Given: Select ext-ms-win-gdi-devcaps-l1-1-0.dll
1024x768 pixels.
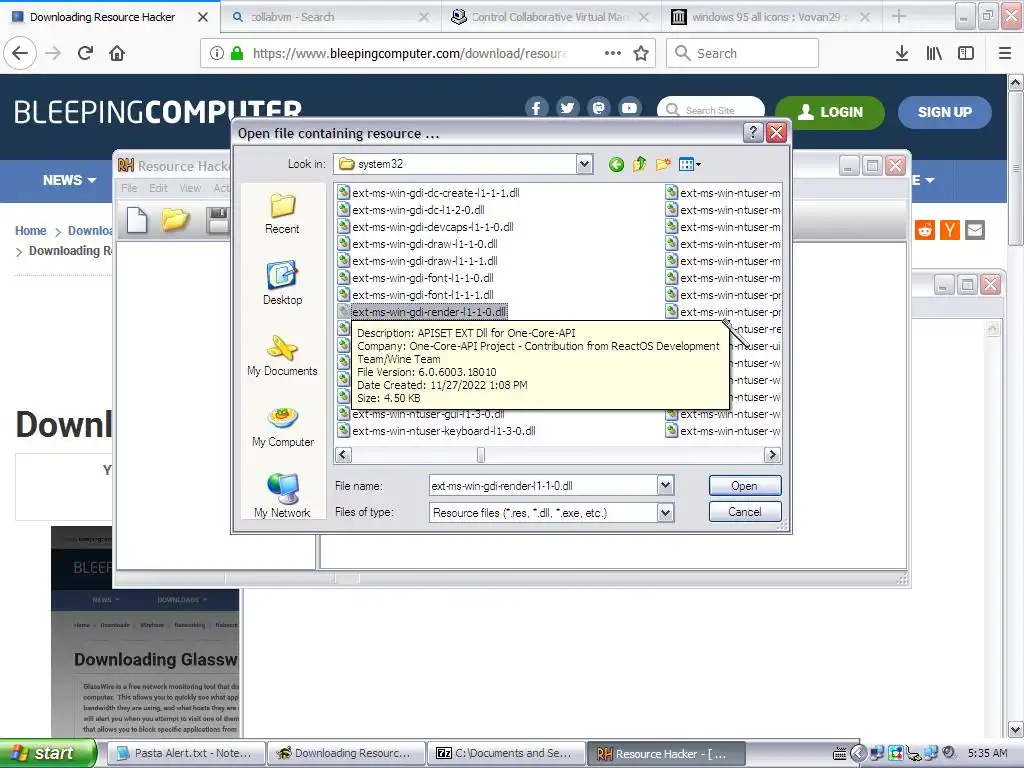Looking at the screenshot, I should coord(432,227).
